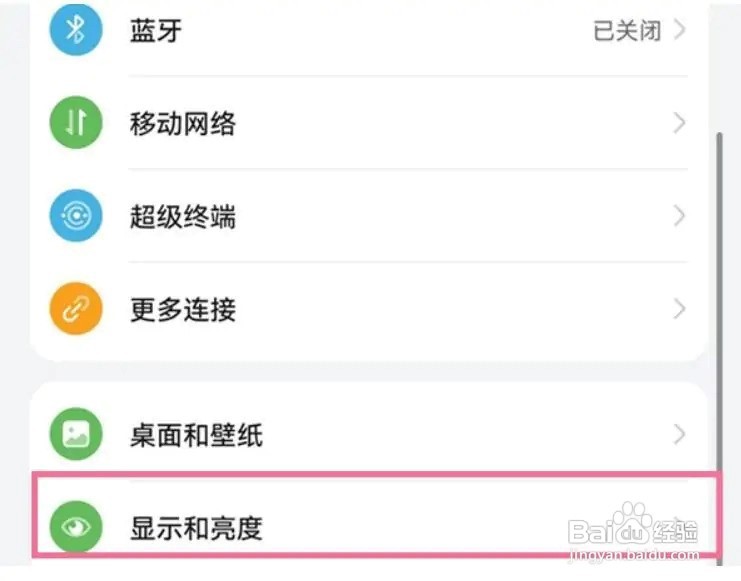Screen dimensions: 741x581
Task: Tap the Super Device (超级终端) circular icon
Action: [x=76, y=216]
